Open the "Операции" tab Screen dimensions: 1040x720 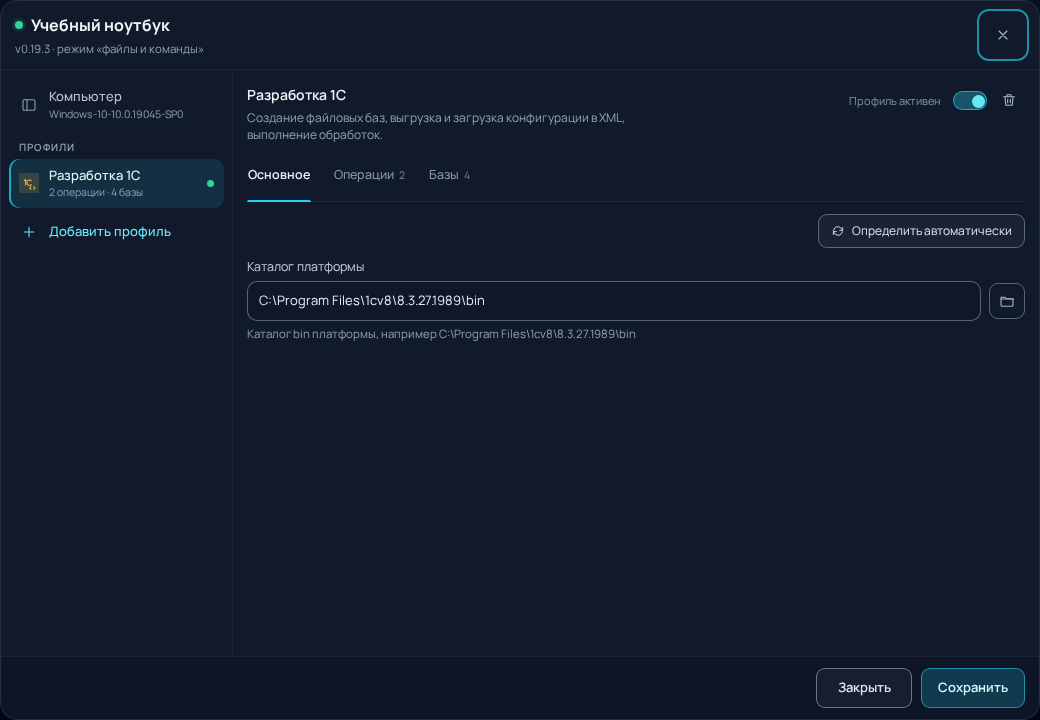tap(369, 175)
